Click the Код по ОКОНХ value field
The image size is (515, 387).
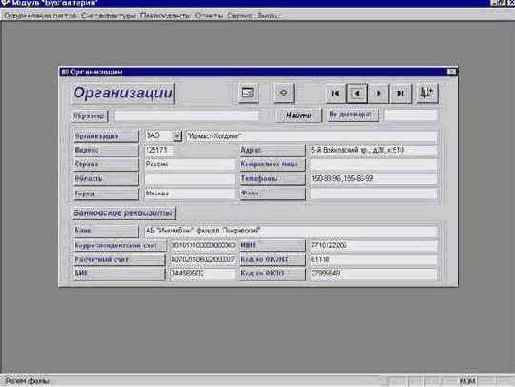coord(373,259)
